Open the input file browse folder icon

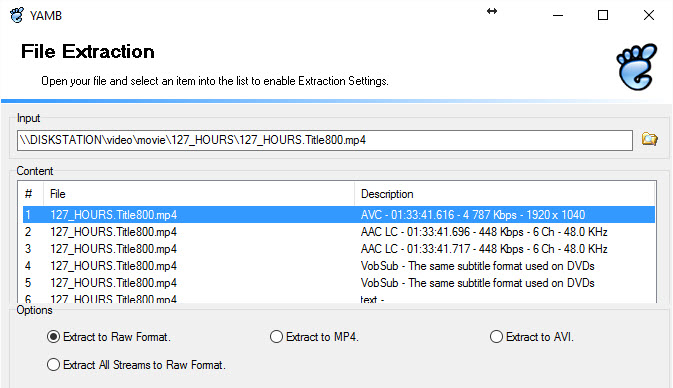pos(649,139)
